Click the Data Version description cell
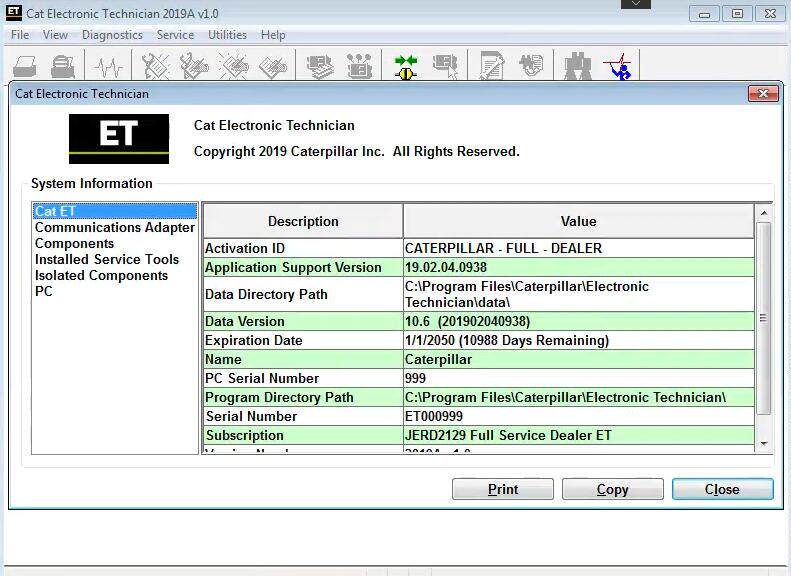 tap(303, 321)
